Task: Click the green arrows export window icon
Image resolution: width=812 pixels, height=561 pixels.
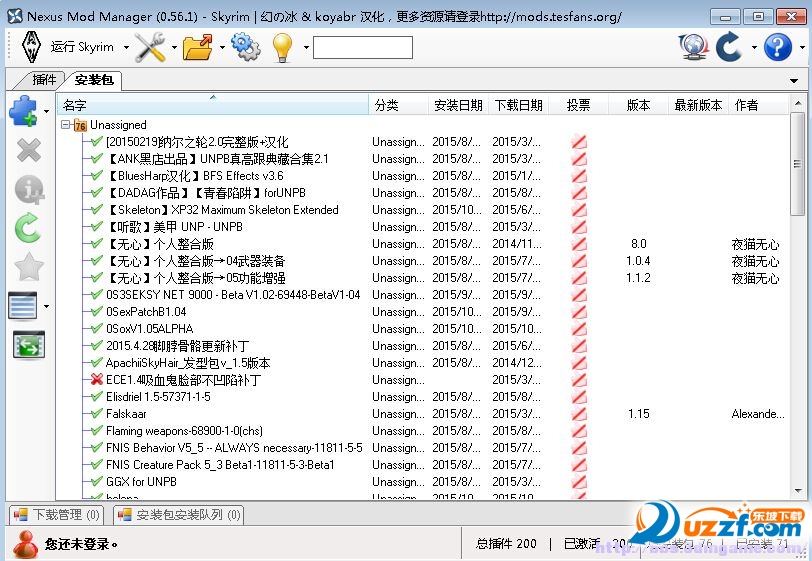Action: pyautogui.click(x=29, y=344)
